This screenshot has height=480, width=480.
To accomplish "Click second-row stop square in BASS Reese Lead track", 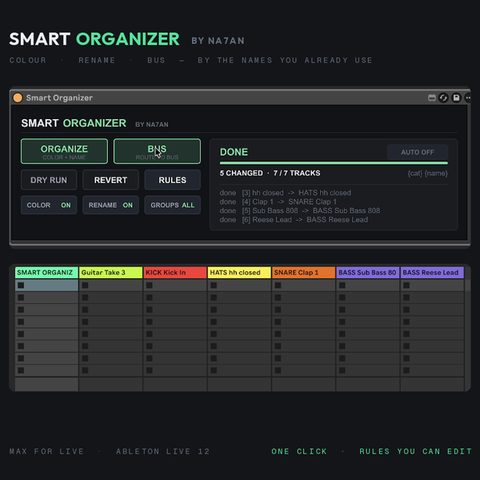I will tap(406, 297).
